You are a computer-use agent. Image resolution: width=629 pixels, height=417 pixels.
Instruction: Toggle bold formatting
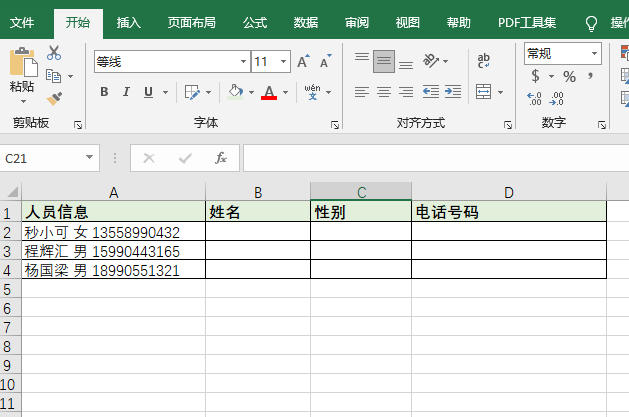click(x=104, y=92)
